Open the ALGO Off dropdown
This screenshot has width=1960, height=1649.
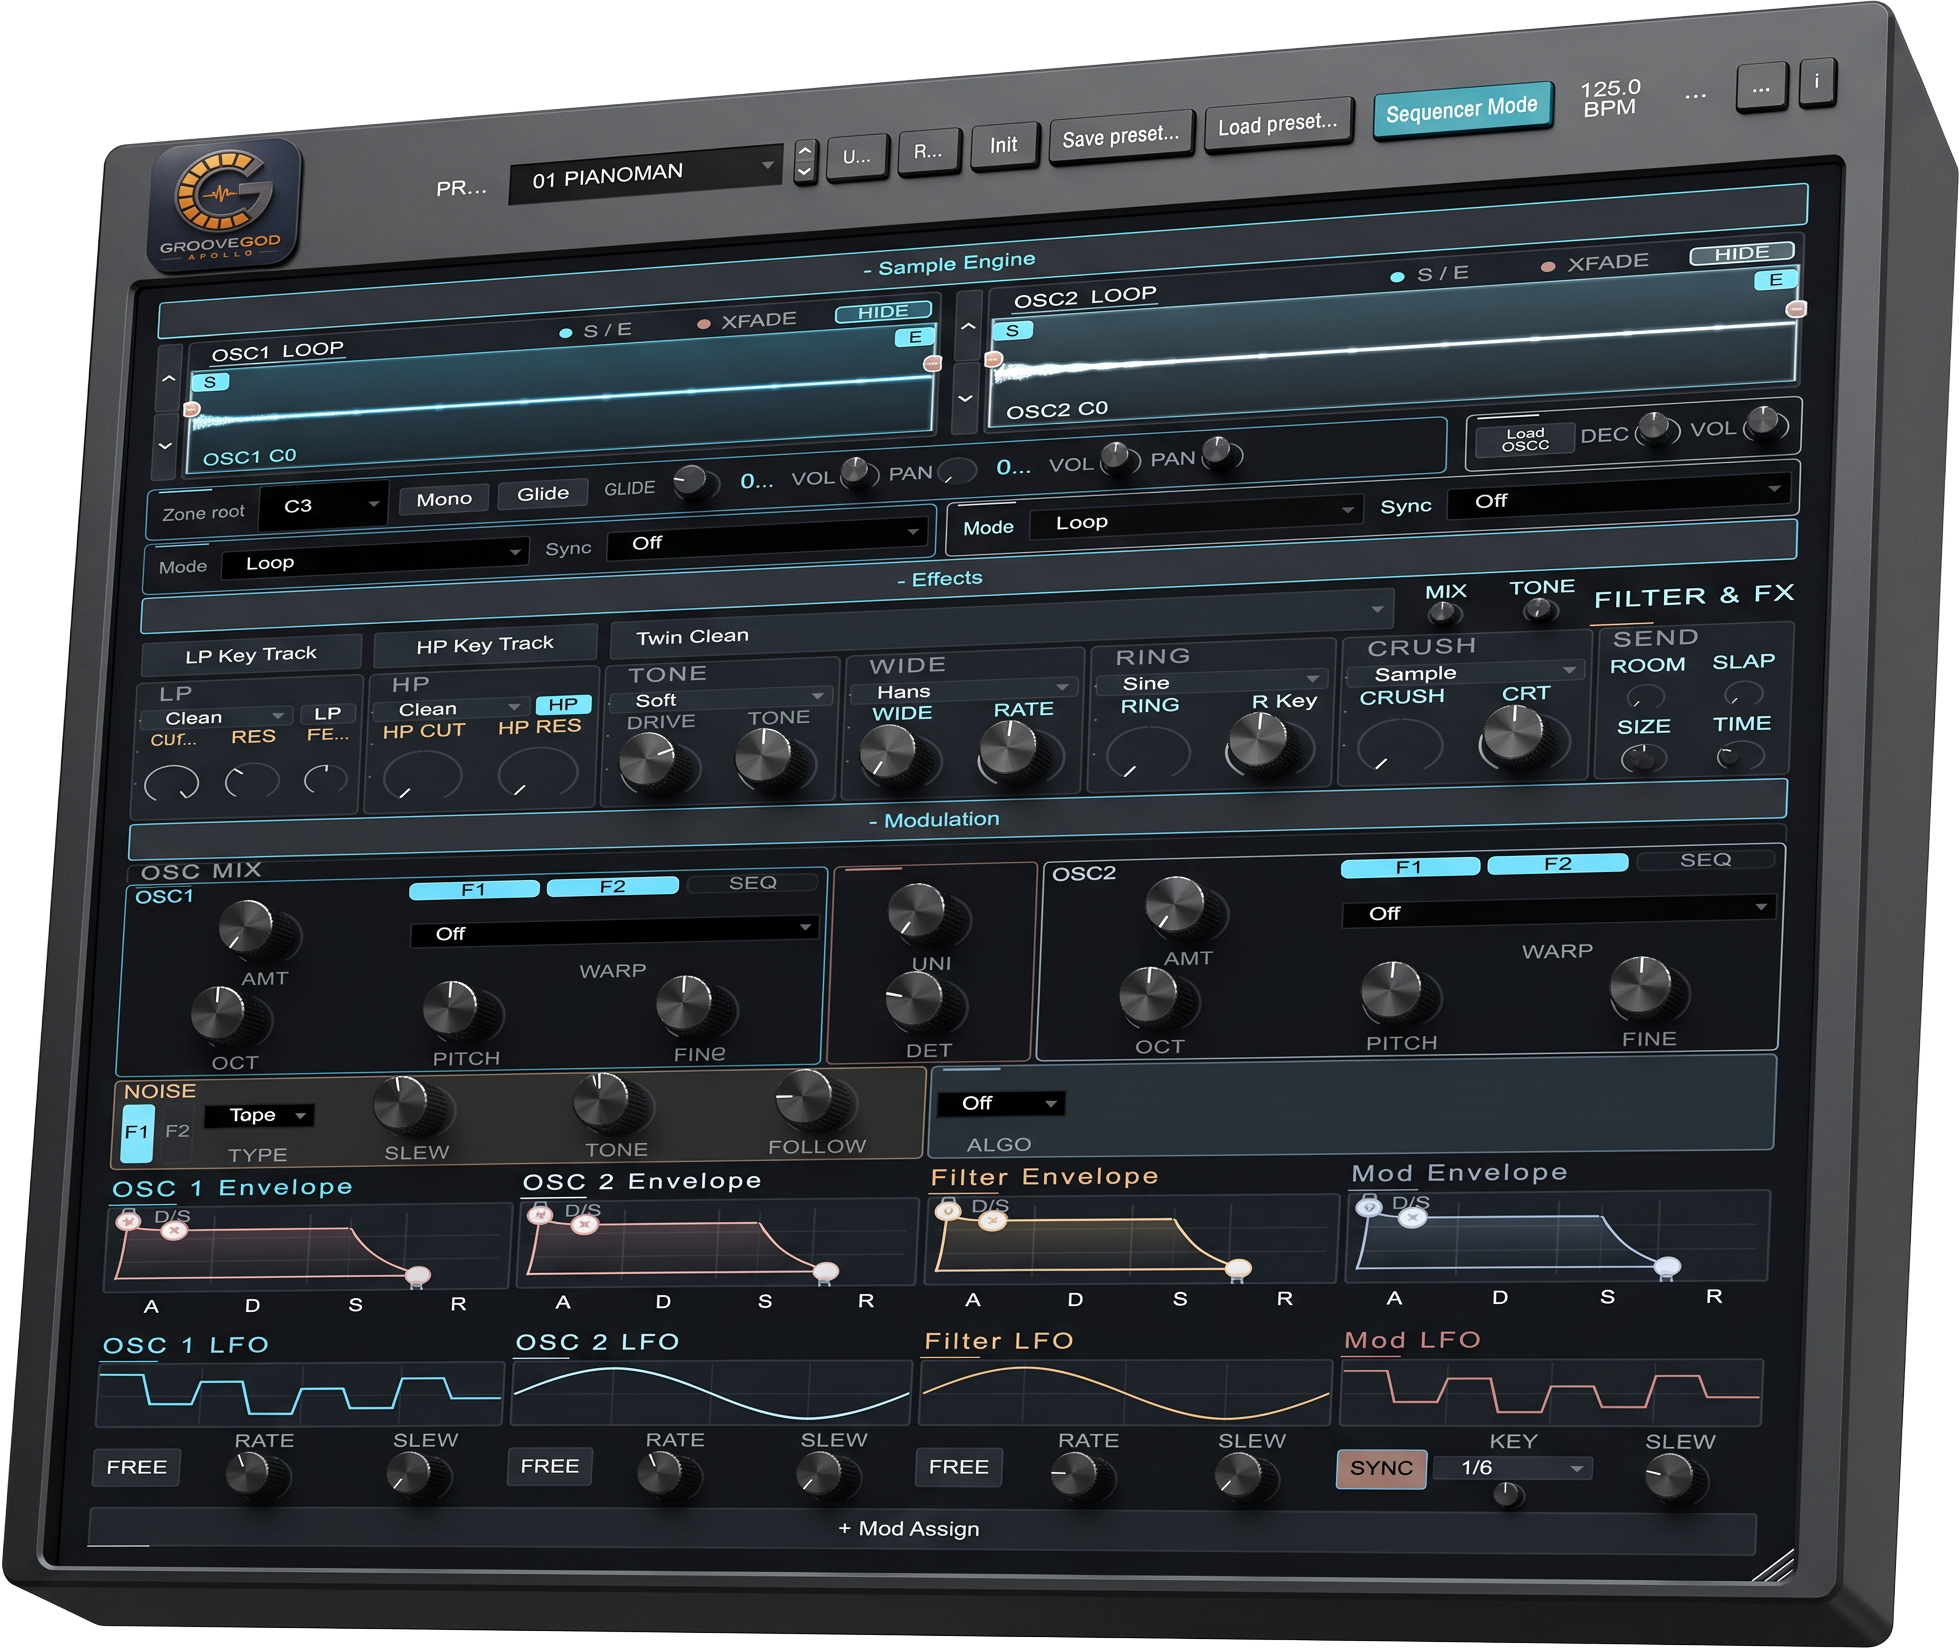pyautogui.click(x=1000, y=1103)
